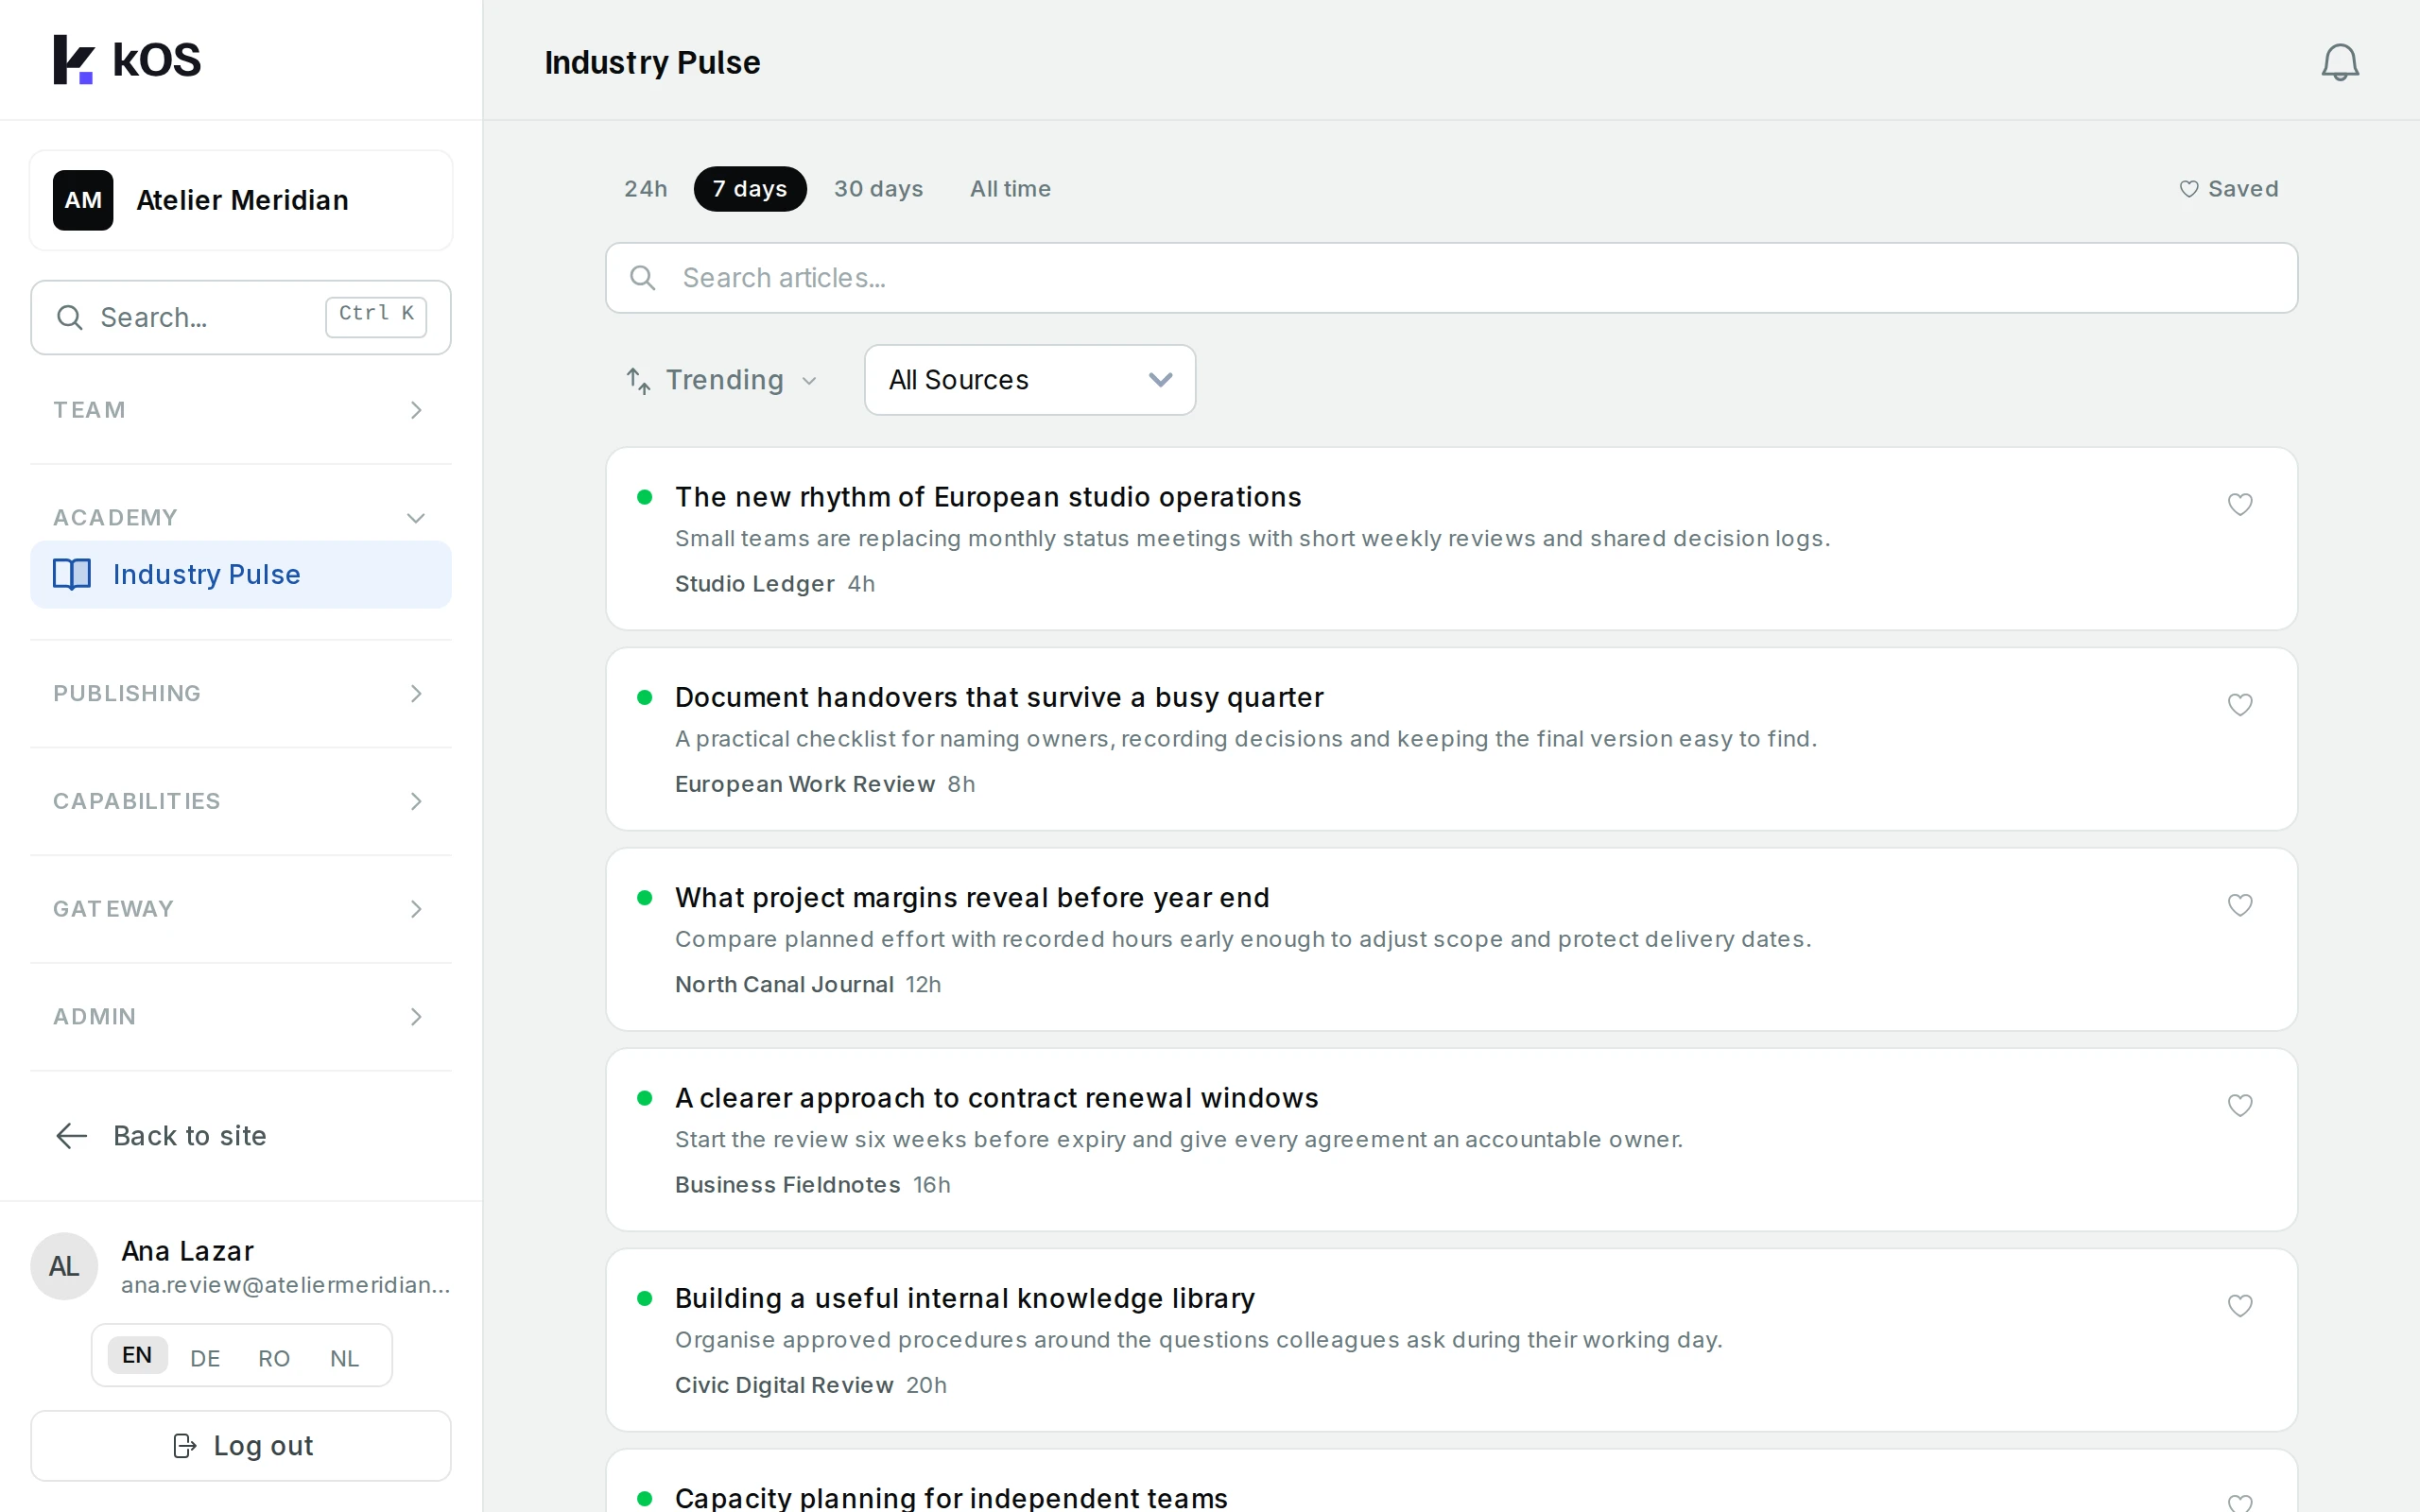The height and width of the screenshot is (1512, 2420).
Task: Switch language to DE
Action: (x=205, y=1358)
